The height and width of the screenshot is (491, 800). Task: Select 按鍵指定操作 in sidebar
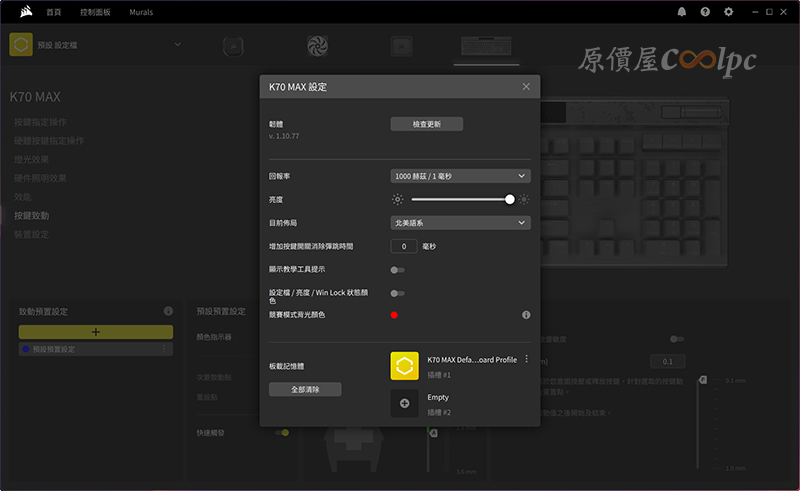tap(40, 122)
